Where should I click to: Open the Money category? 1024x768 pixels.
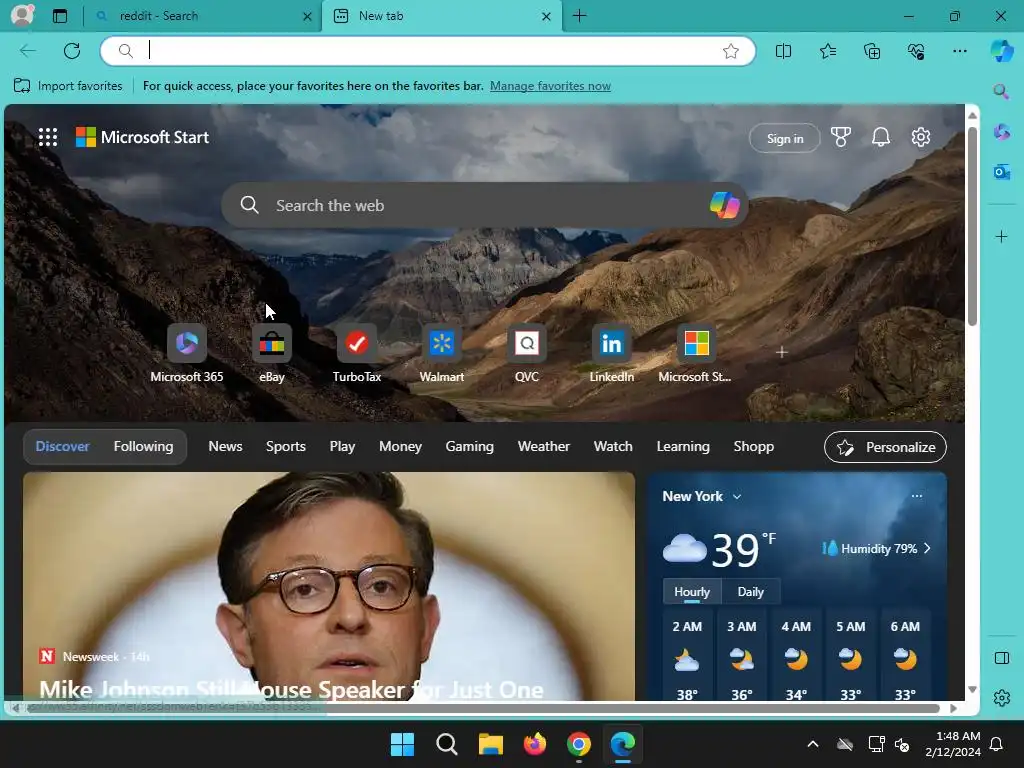400,447
